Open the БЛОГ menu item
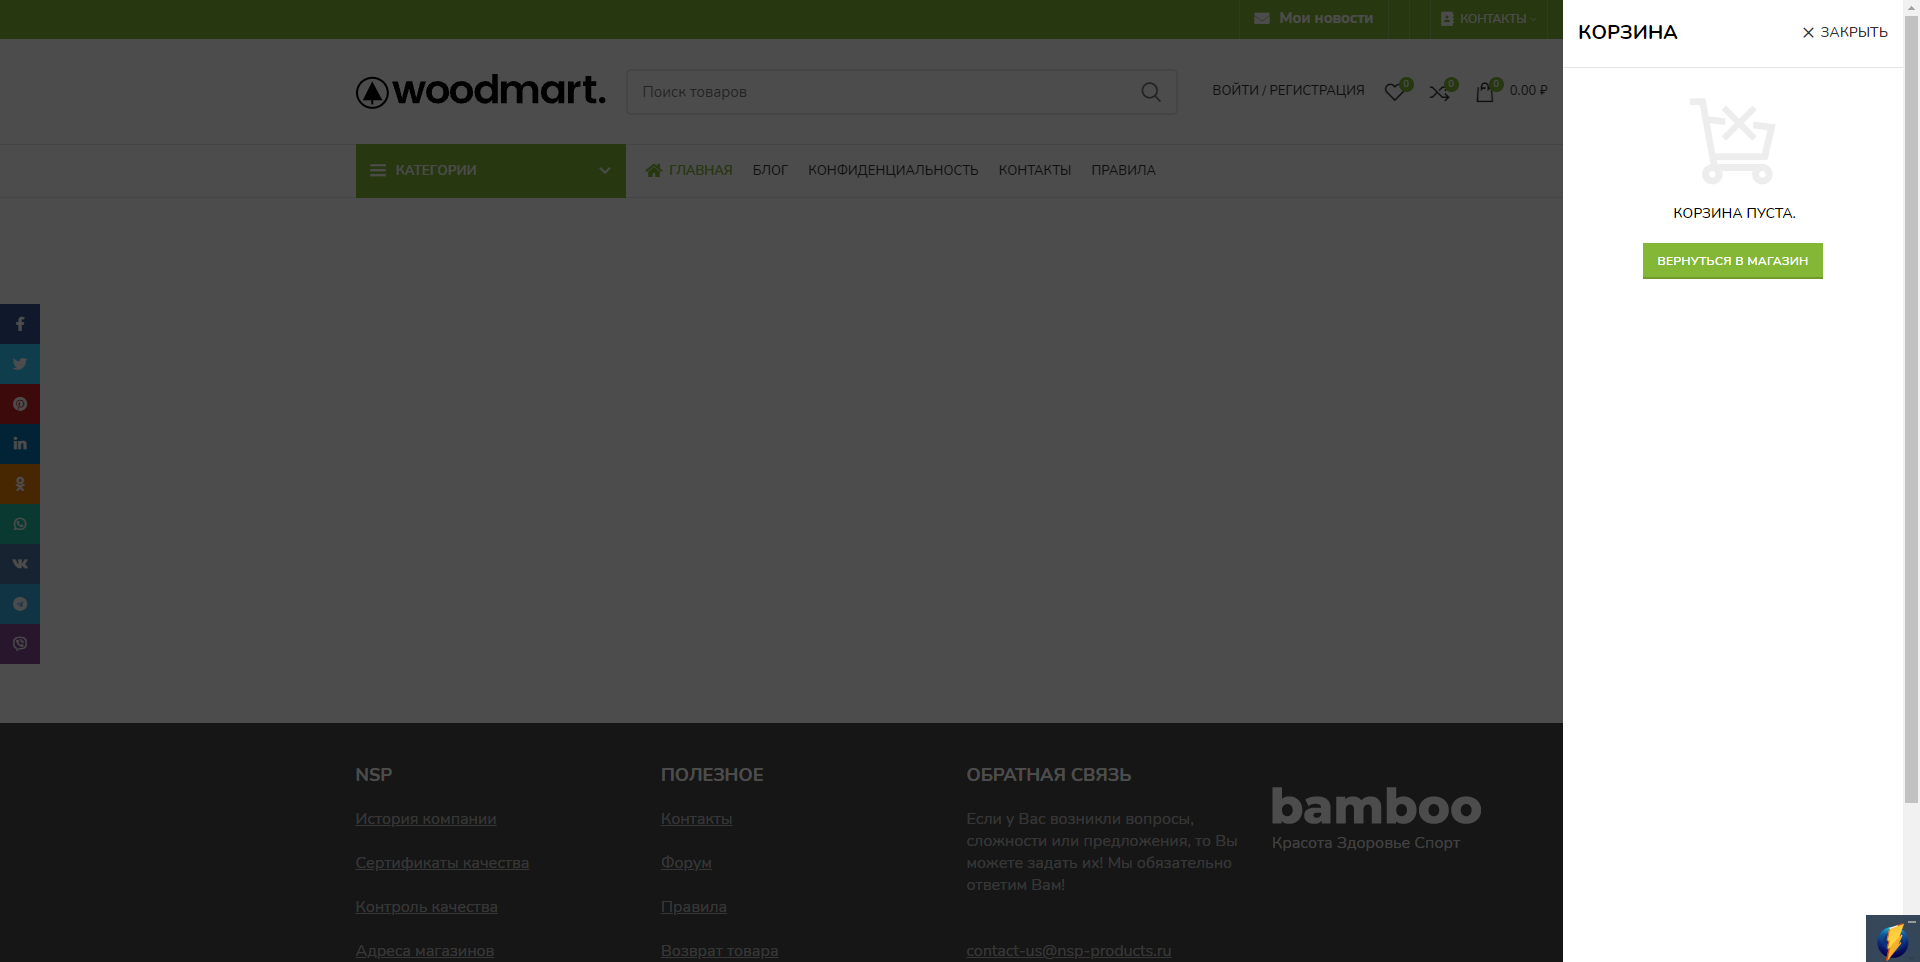Viewport: 1920px width, 962px height. [770, 170]
